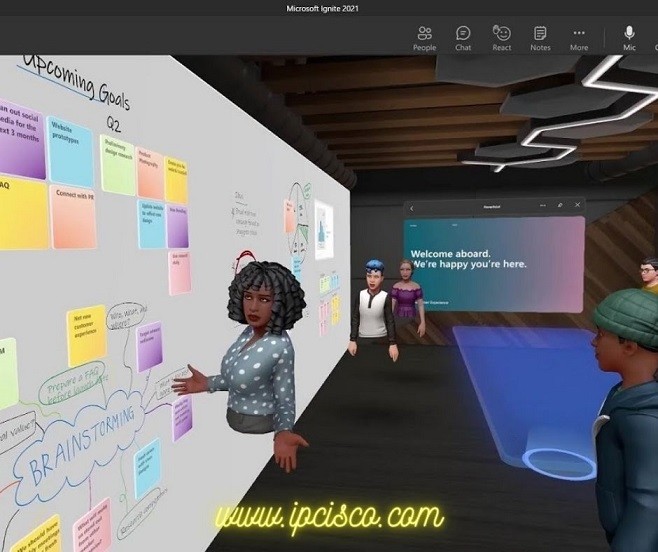Open meeting Notes
This screenshot has height=552, width=658.
(x=540, y=38)
